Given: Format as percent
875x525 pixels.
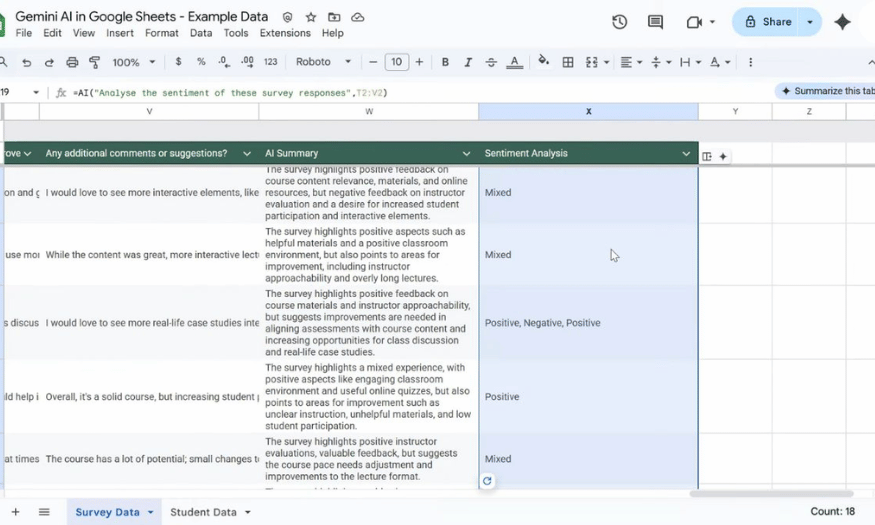Looking at the screenshot, I should tap(201, 62).
